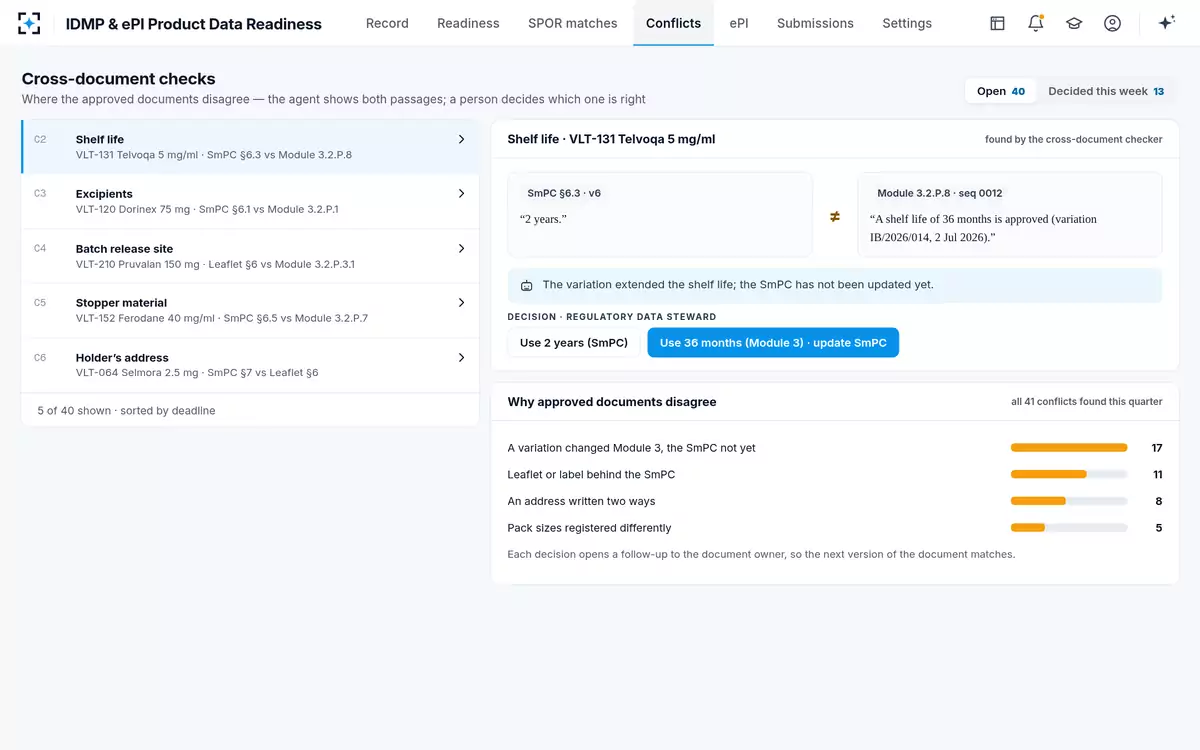Select conflict C4 Batch release site
The width and height of the screenshot is (1200, 750).
coord(250,256)
